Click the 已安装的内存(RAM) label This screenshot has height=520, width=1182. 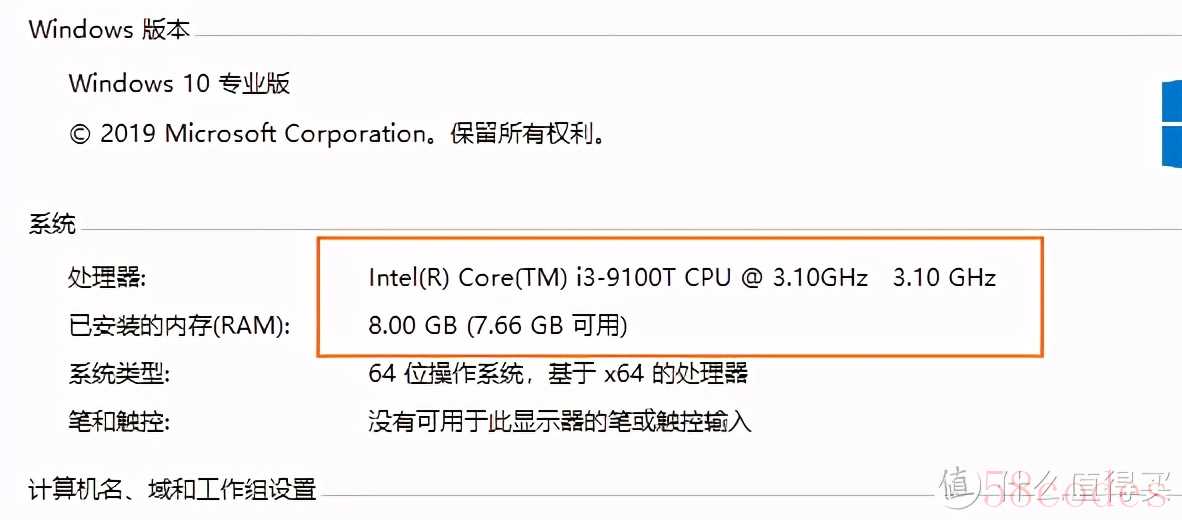click(x=179, y=327)
